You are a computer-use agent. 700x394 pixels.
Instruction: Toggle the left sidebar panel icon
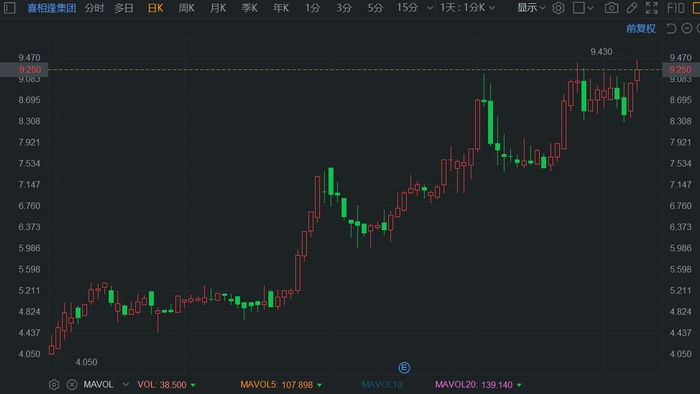pyautogui.click(x=10, y=8)
